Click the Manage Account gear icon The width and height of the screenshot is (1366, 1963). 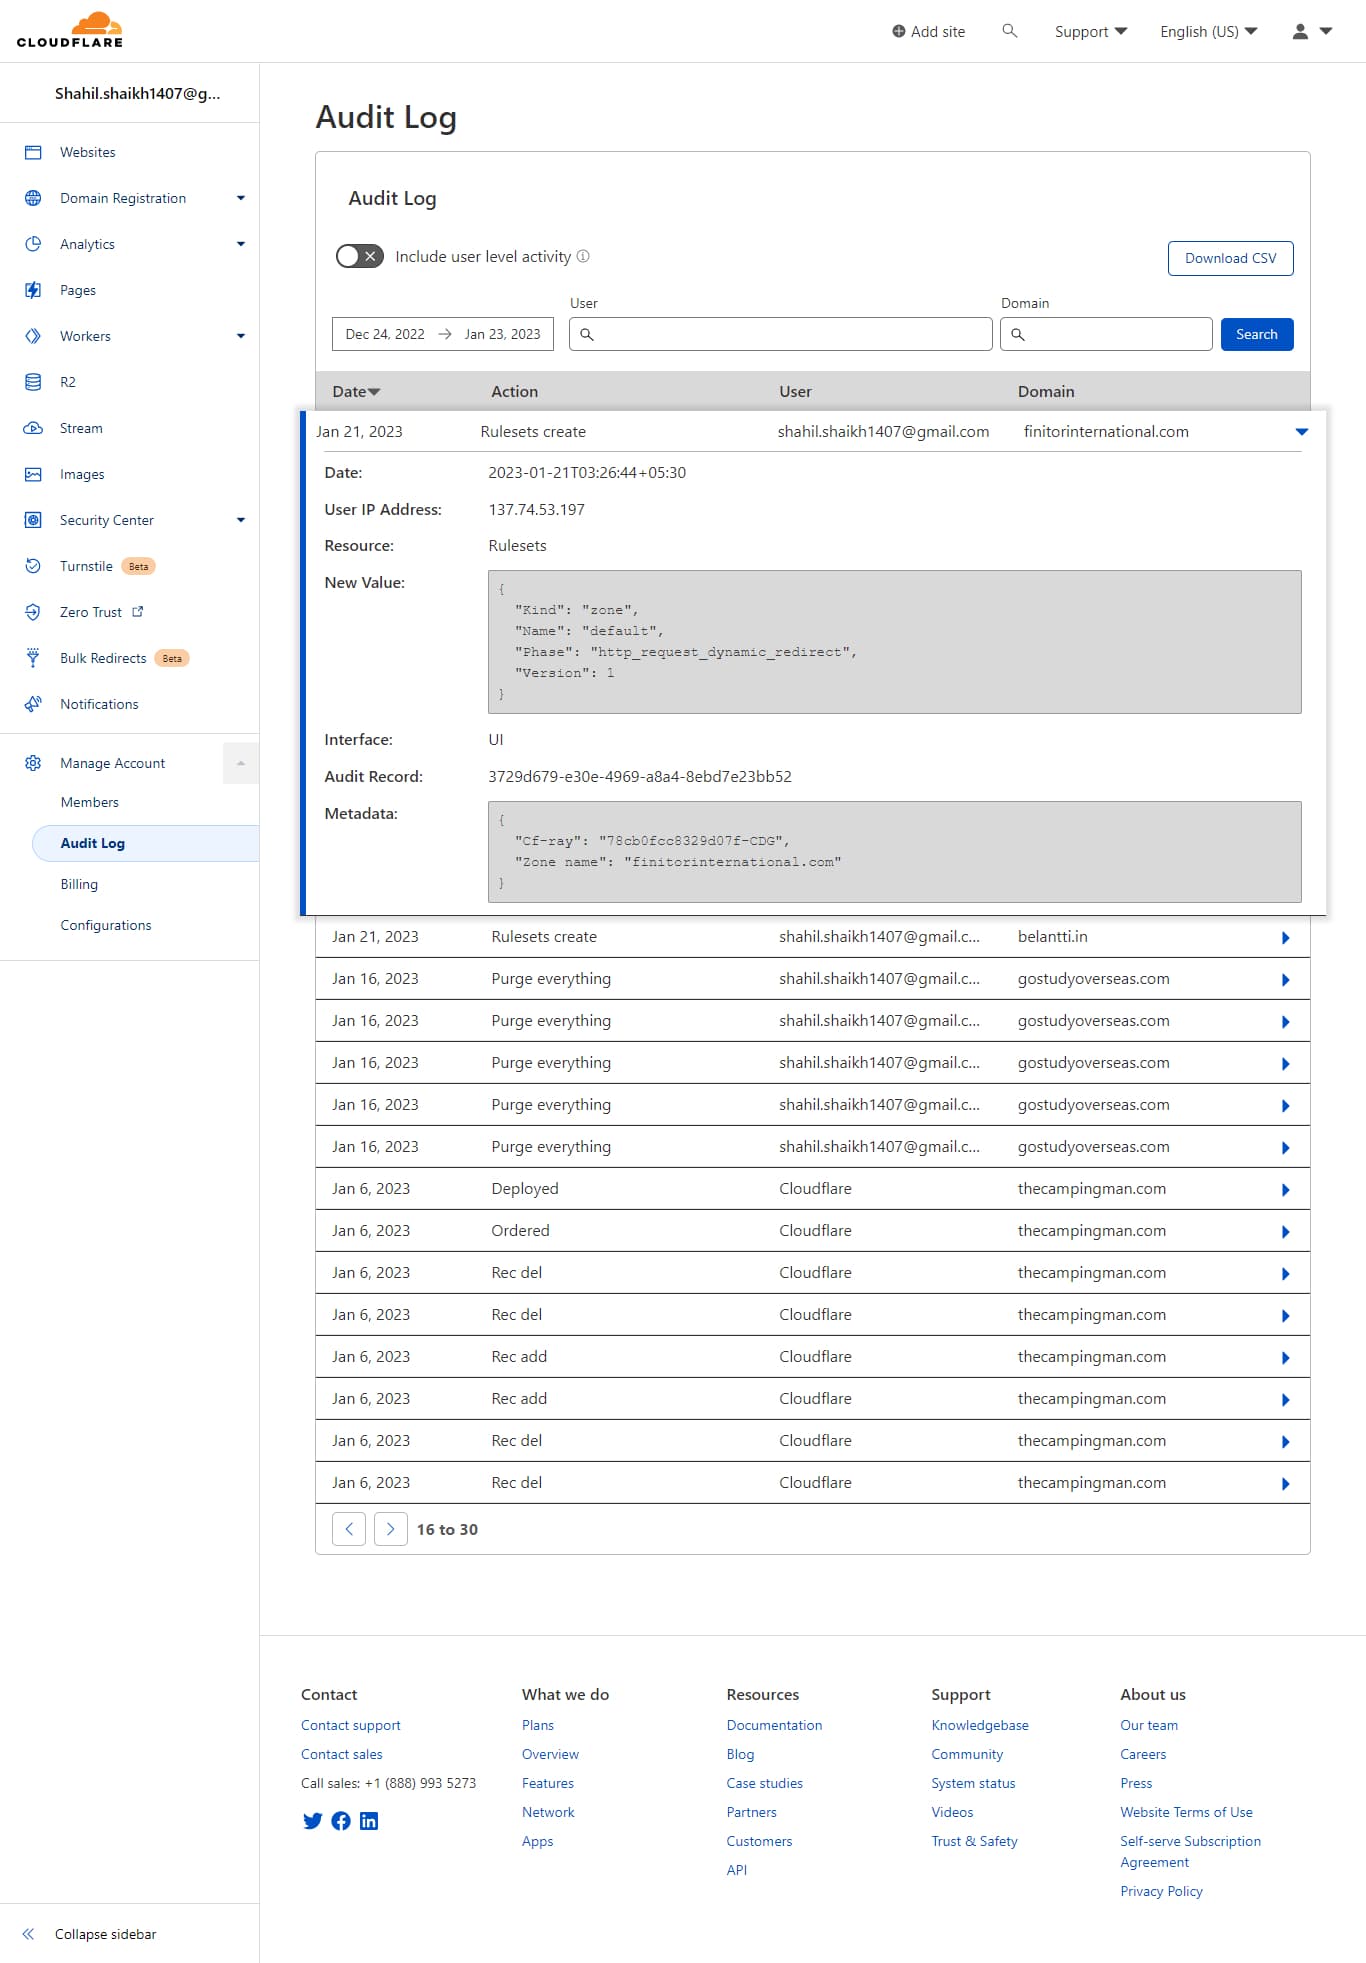tap(33, 763)
